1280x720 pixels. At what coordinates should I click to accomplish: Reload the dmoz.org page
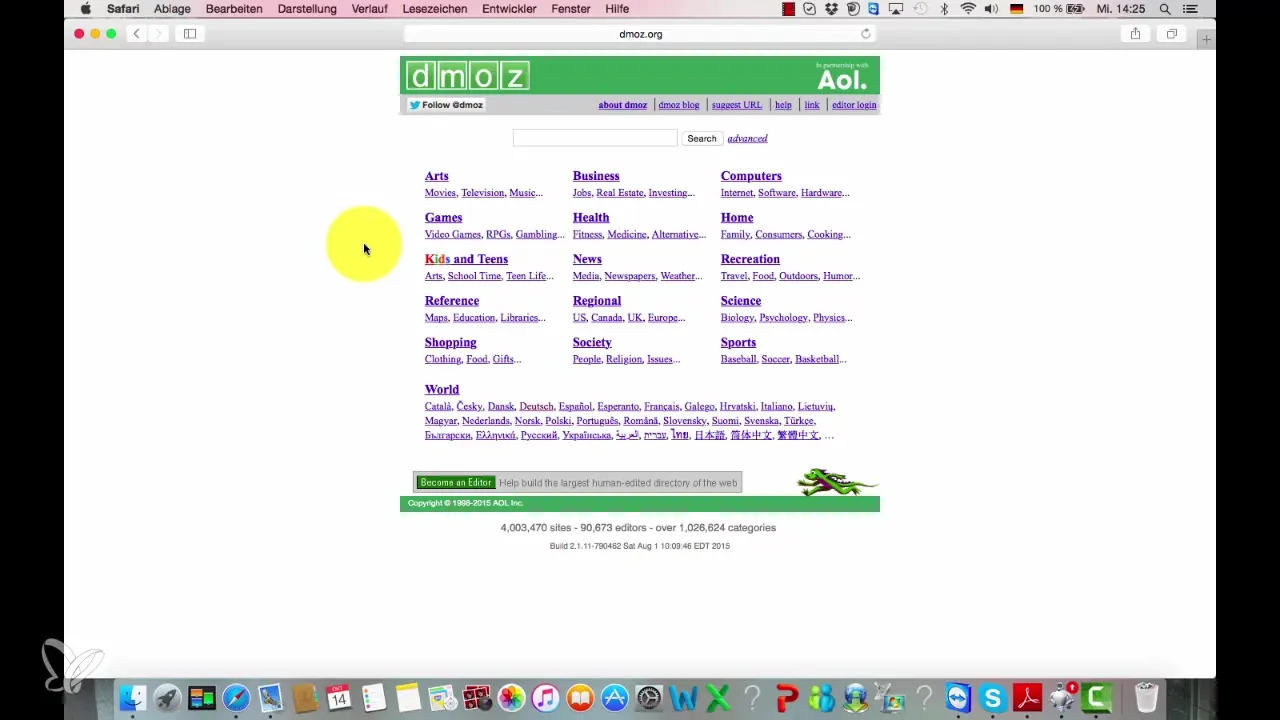[866, 34]
